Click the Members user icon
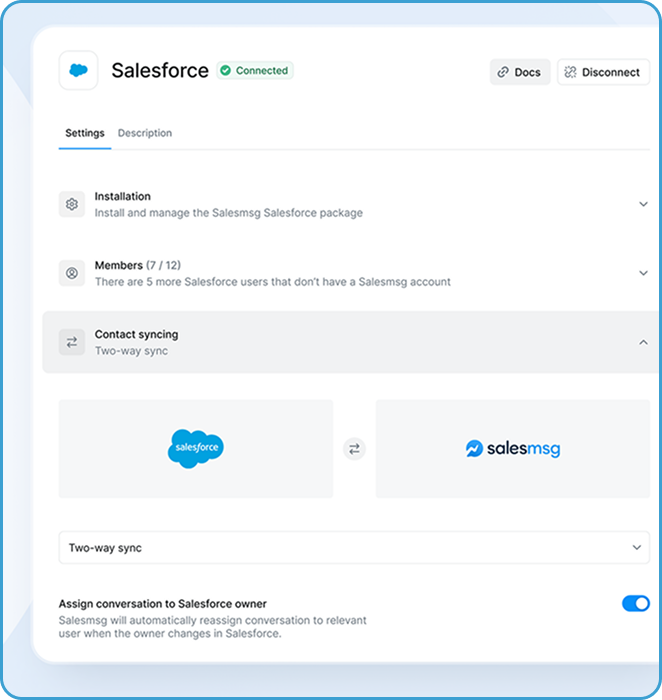Viewport: 662px width, 700px height. pyautogui.click(x=72, y=273)
